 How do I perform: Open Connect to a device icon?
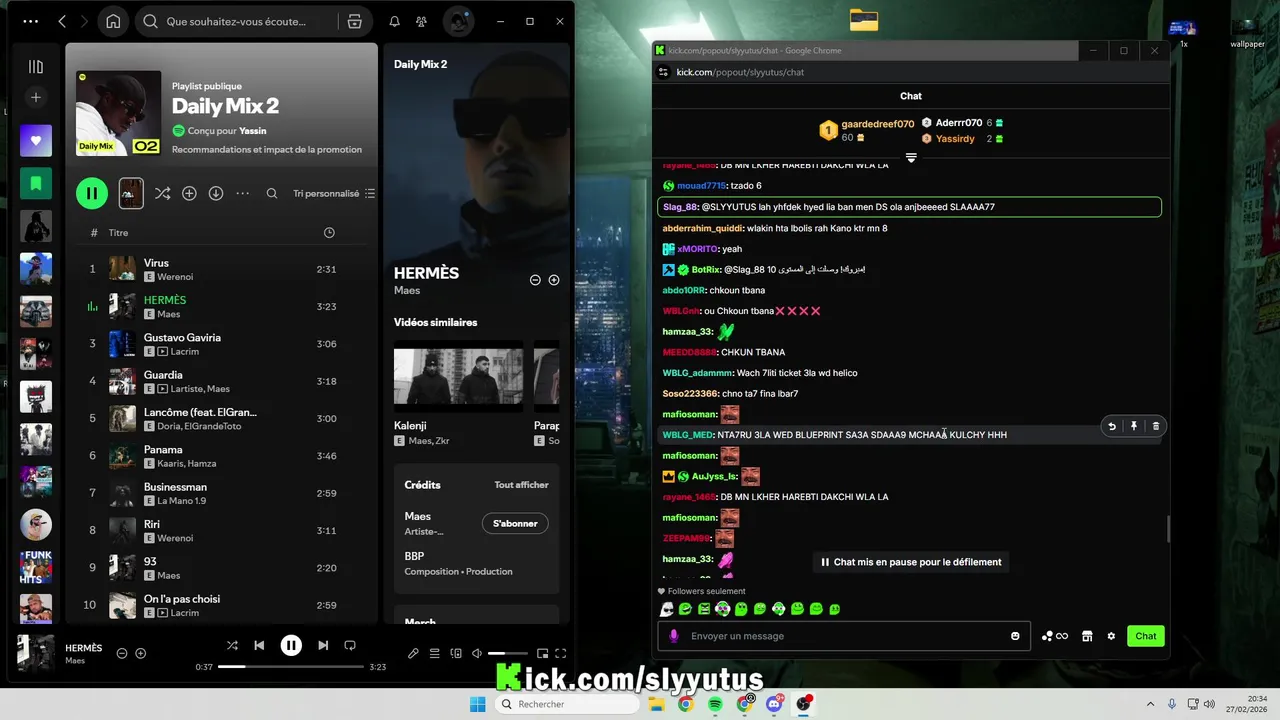tap(456, 653)
